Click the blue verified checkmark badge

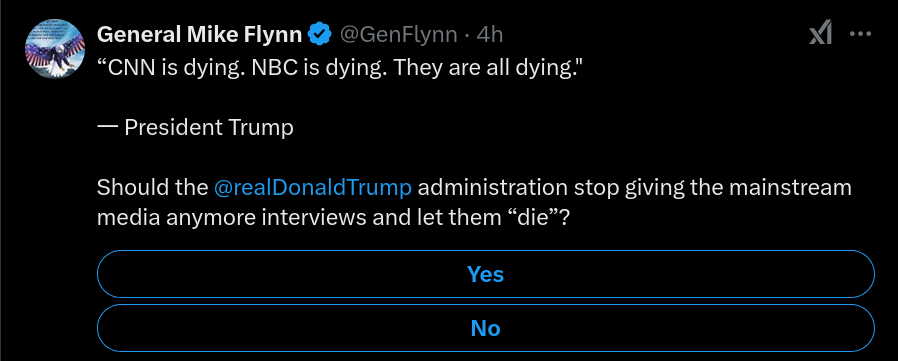(x=320, y=35)
